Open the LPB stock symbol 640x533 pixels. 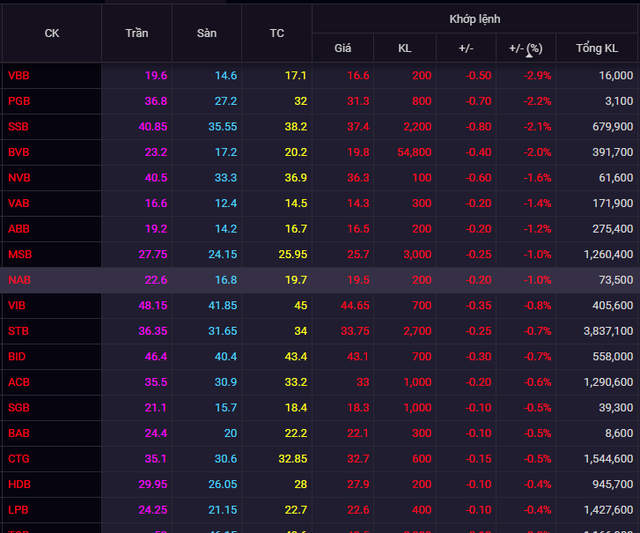(x=18, y=509)
